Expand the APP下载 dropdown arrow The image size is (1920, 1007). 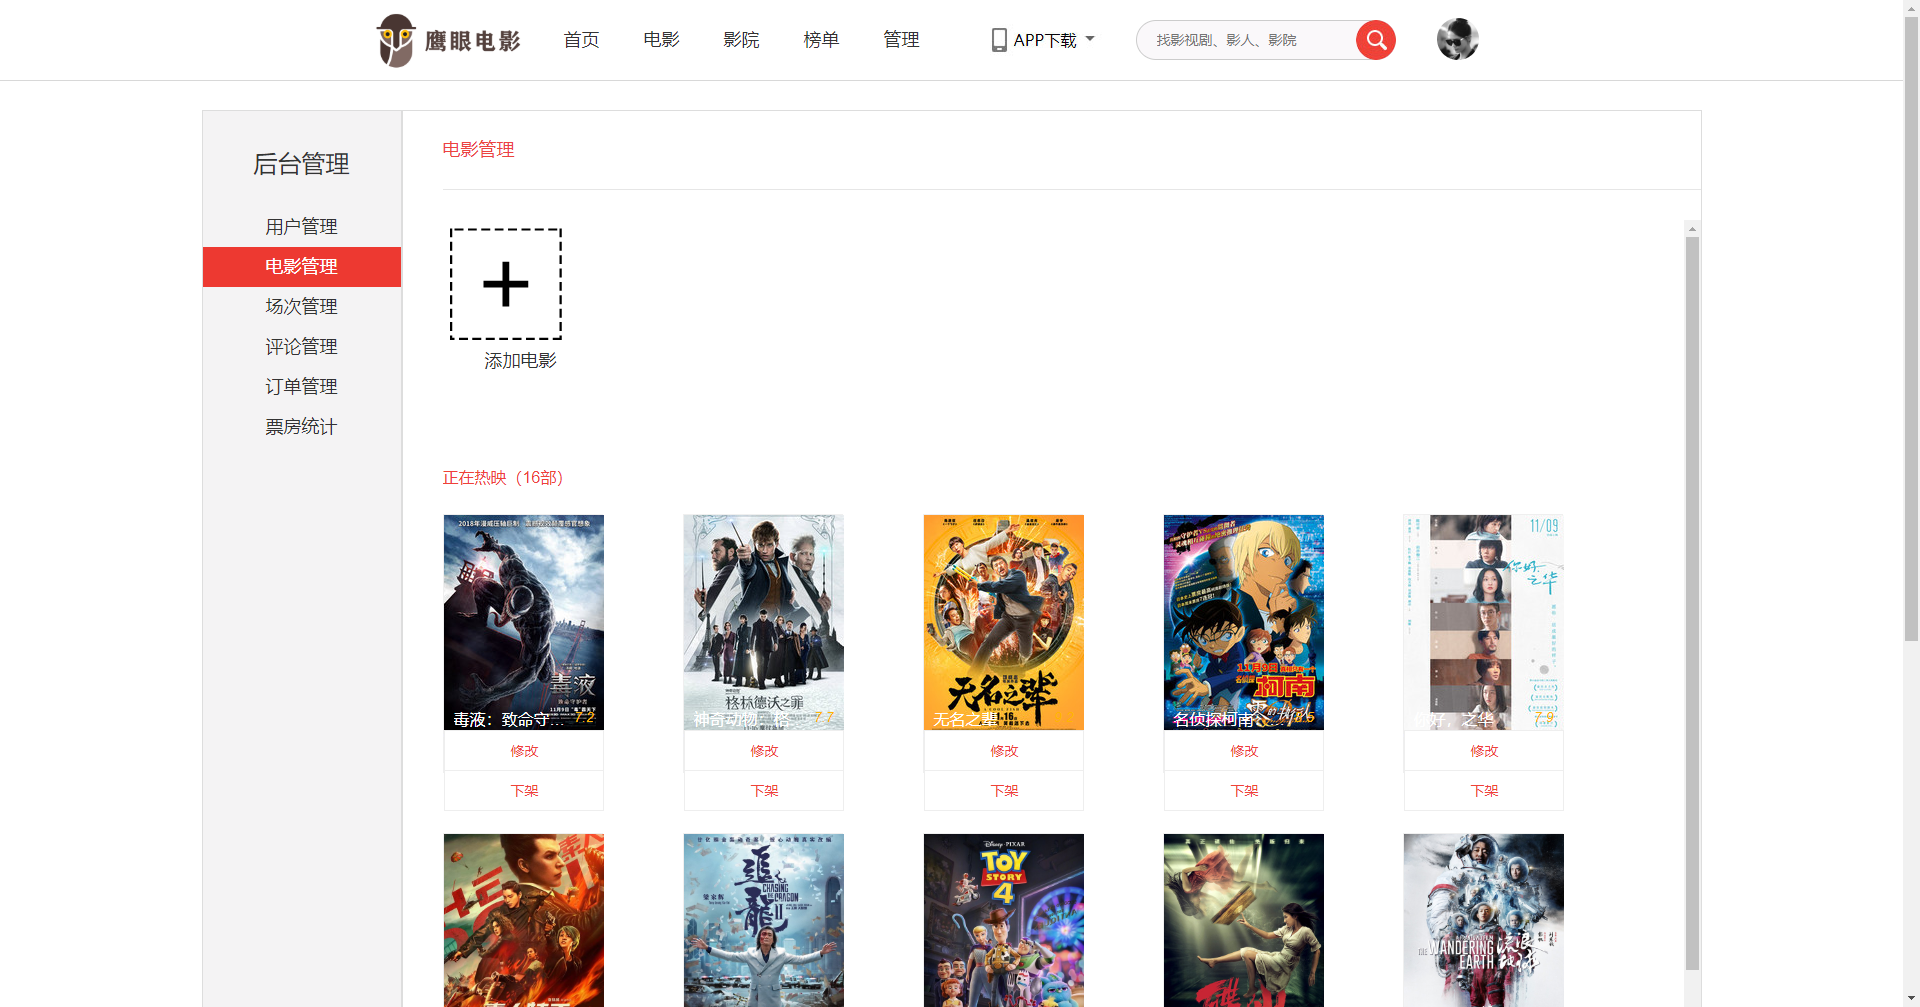tap(1090, 40)
